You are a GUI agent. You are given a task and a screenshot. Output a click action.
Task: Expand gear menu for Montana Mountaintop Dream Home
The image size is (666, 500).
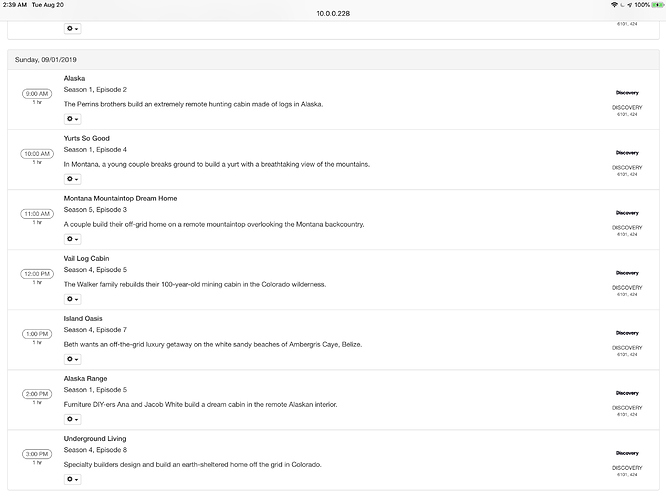(x=72, y=239)
